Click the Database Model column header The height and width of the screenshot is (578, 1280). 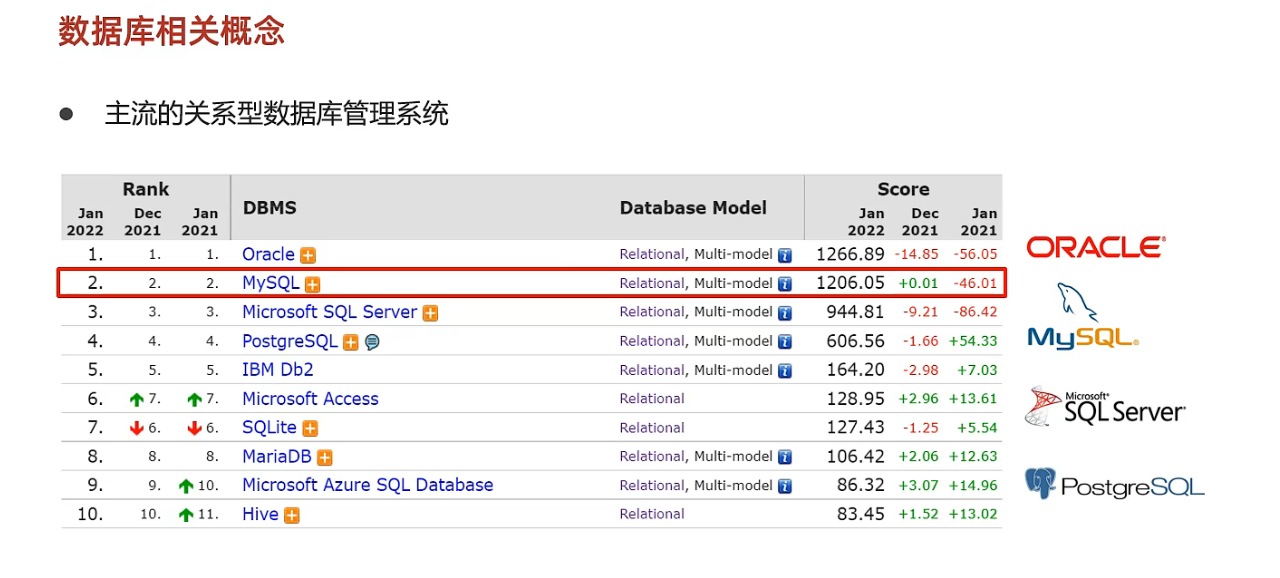click(693, 208)
